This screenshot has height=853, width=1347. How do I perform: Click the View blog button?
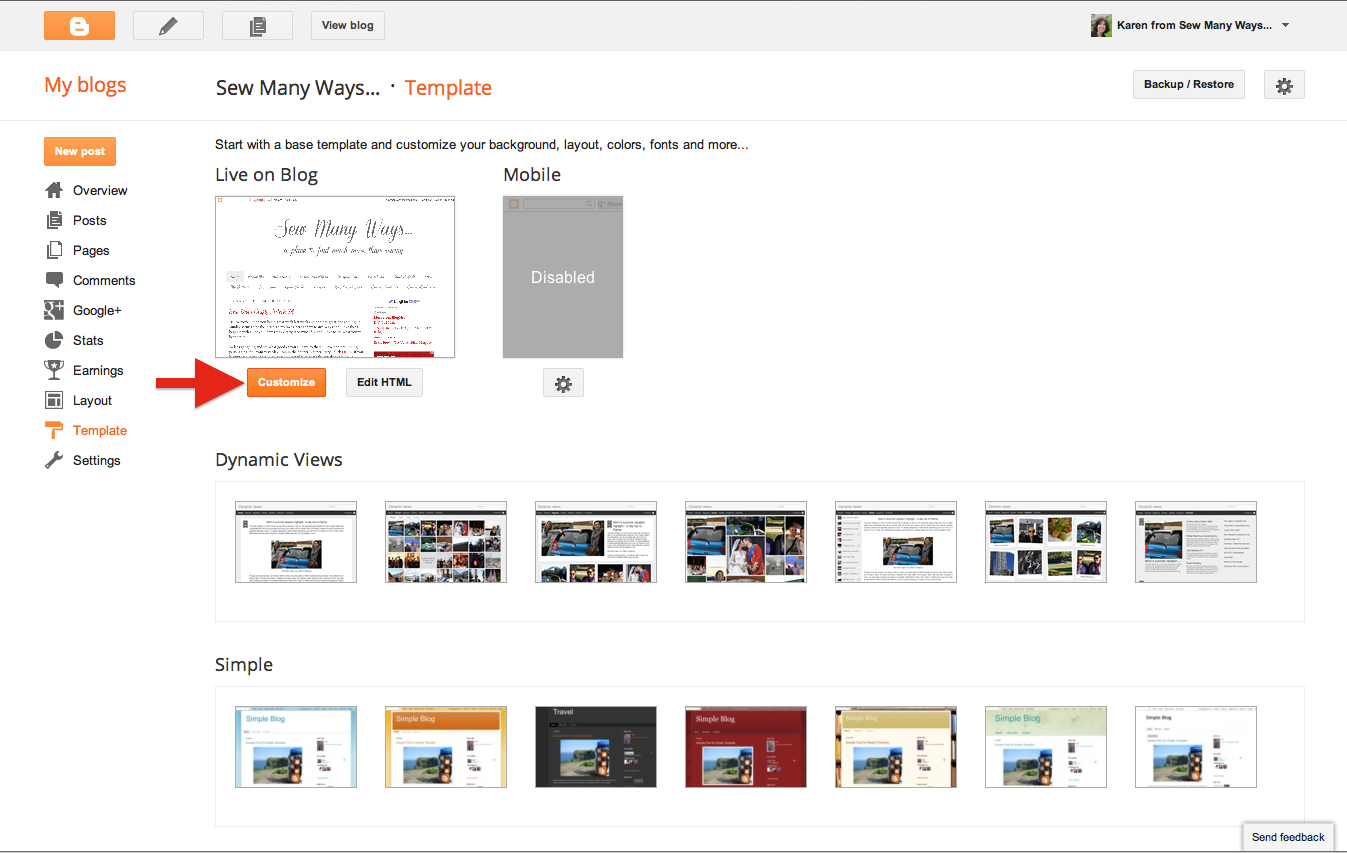click(x=347, y=25)
